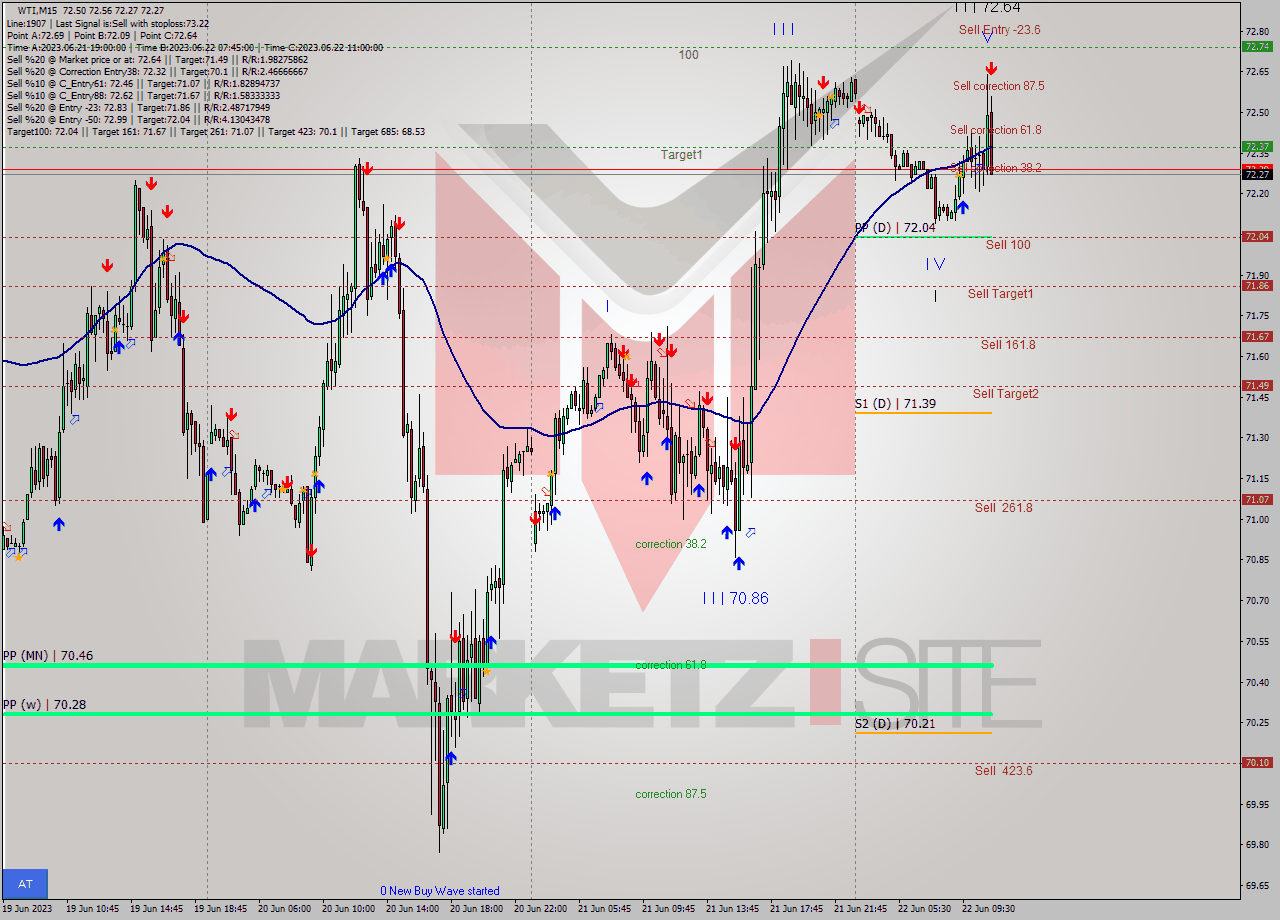This screenshot has height=920, width=1280.
Task: Click the green correction 38.2 label
Action: click(671, 544)
